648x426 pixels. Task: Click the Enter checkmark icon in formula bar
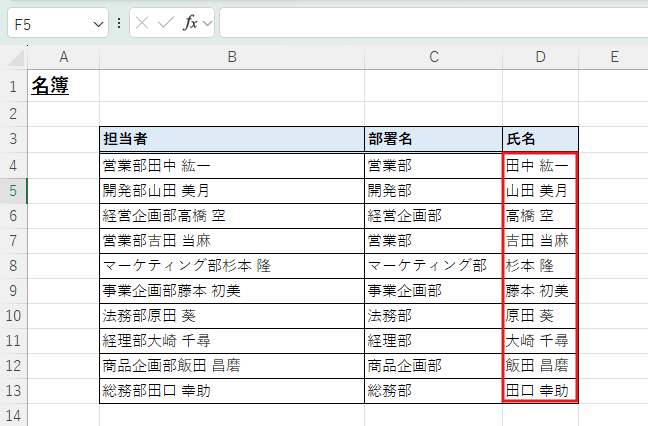pyautogui.click(x=166, y=23)
